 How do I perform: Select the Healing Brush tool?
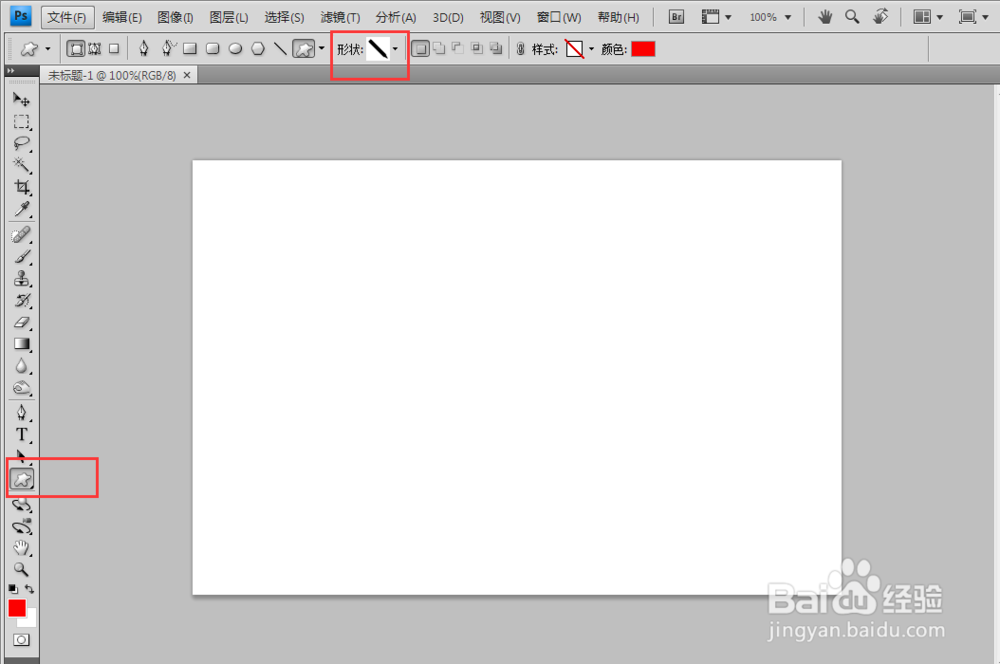point(21,235)
